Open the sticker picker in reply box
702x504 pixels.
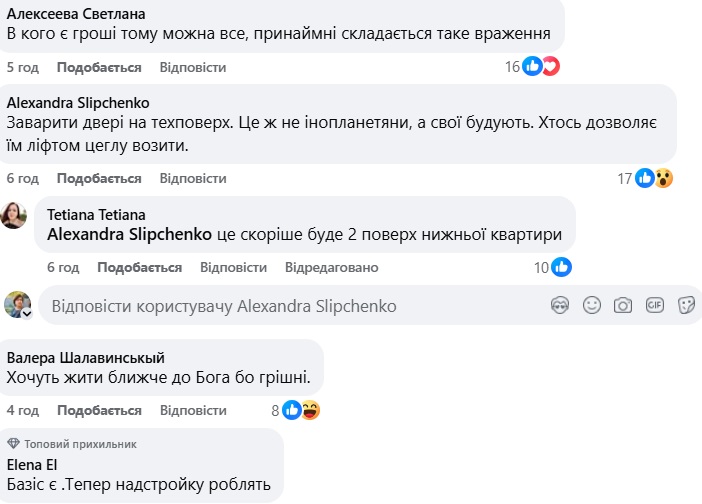click(x=686, y=305)
